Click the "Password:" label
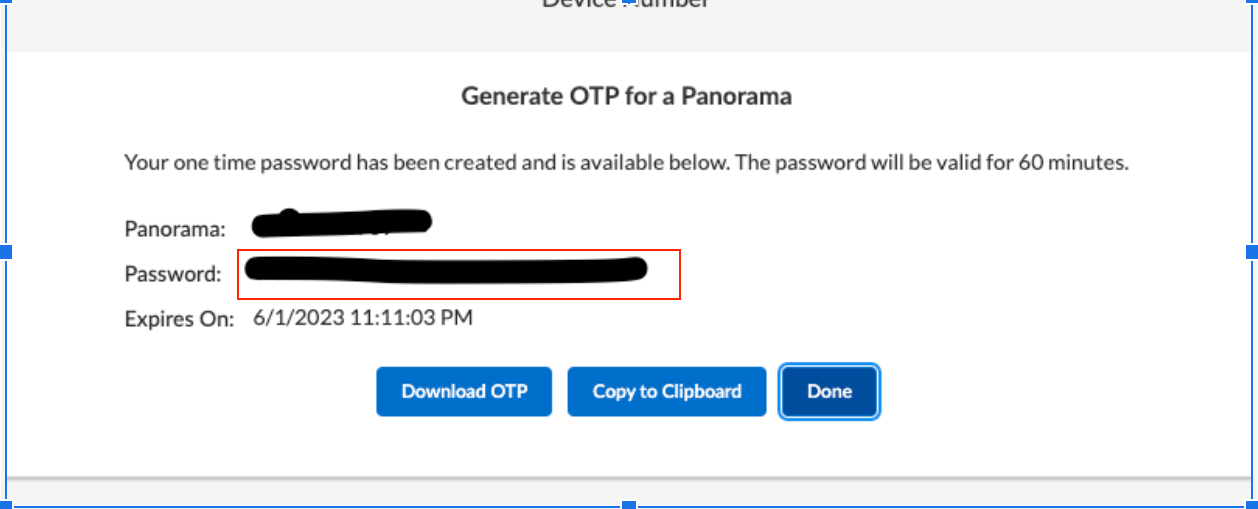 click(x=172, y=273)
